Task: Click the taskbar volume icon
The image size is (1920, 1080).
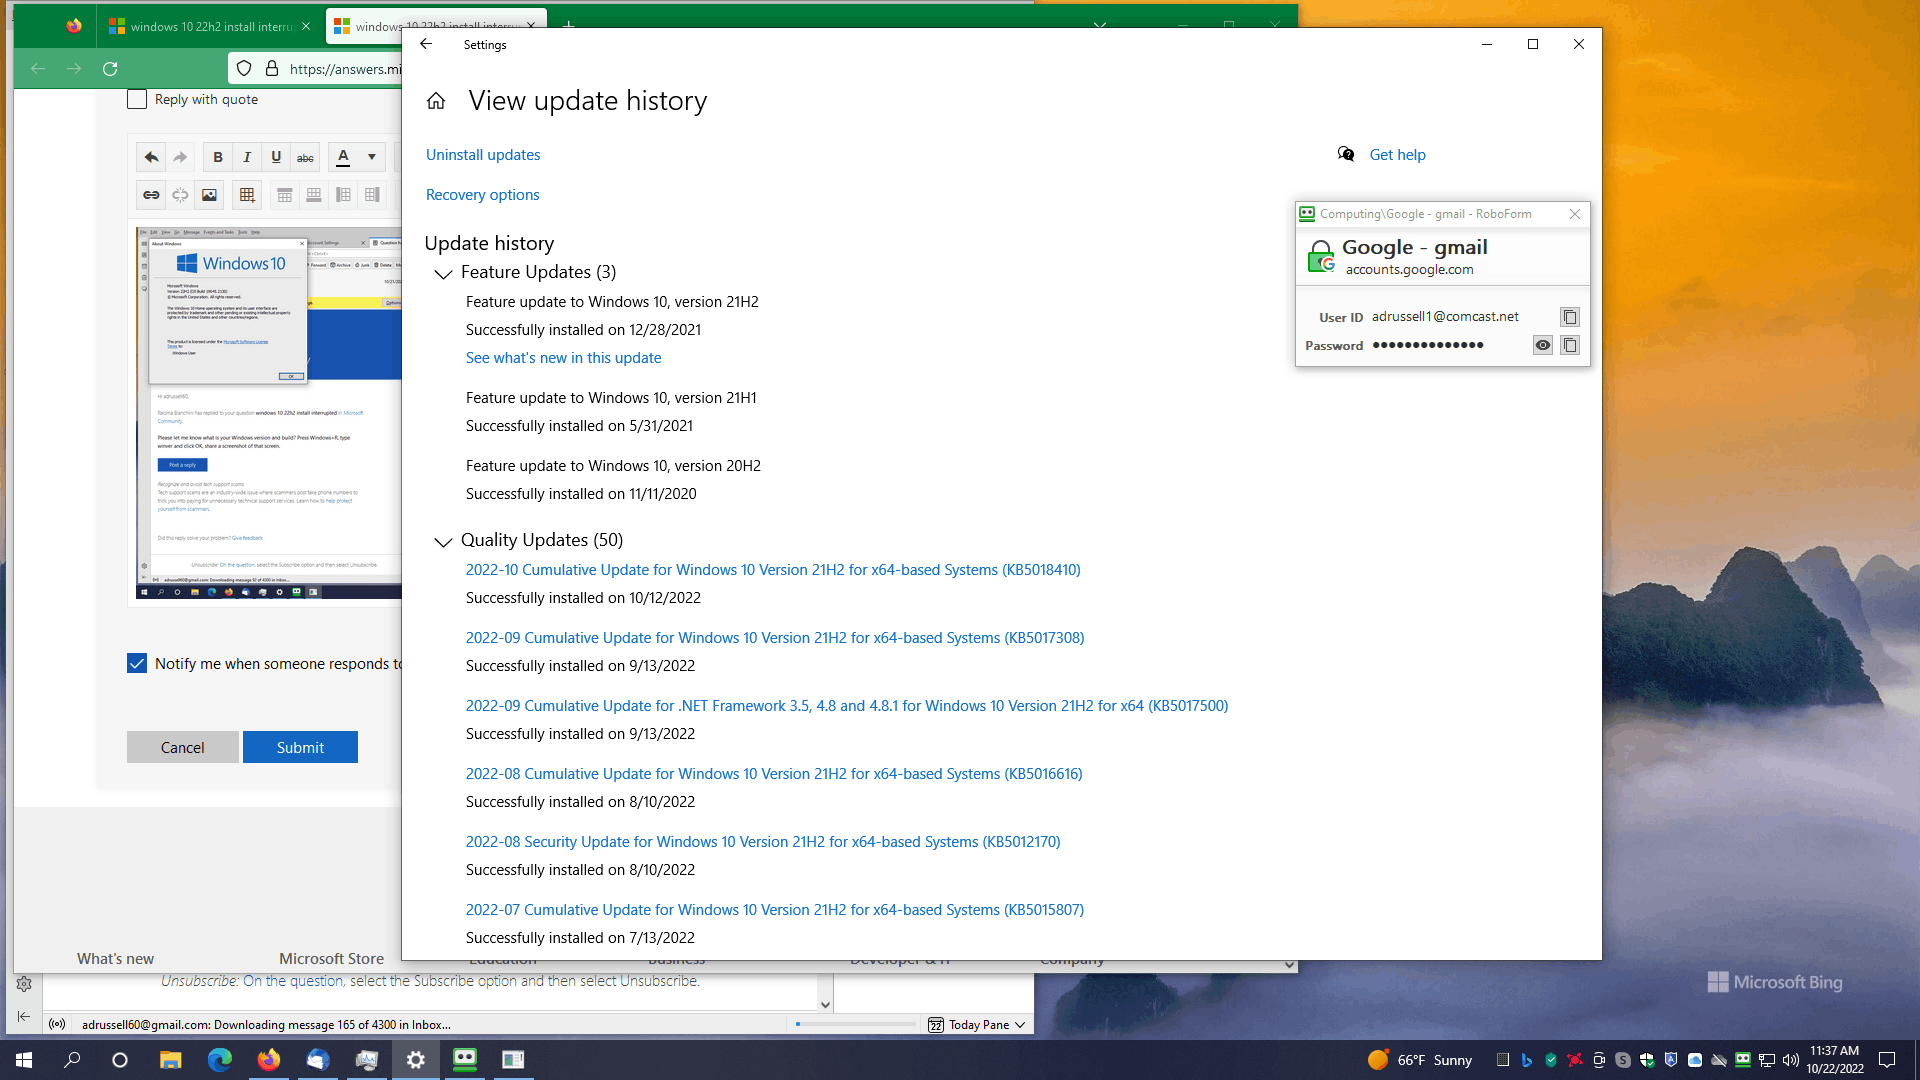Action: (x=1791, y=1060)
